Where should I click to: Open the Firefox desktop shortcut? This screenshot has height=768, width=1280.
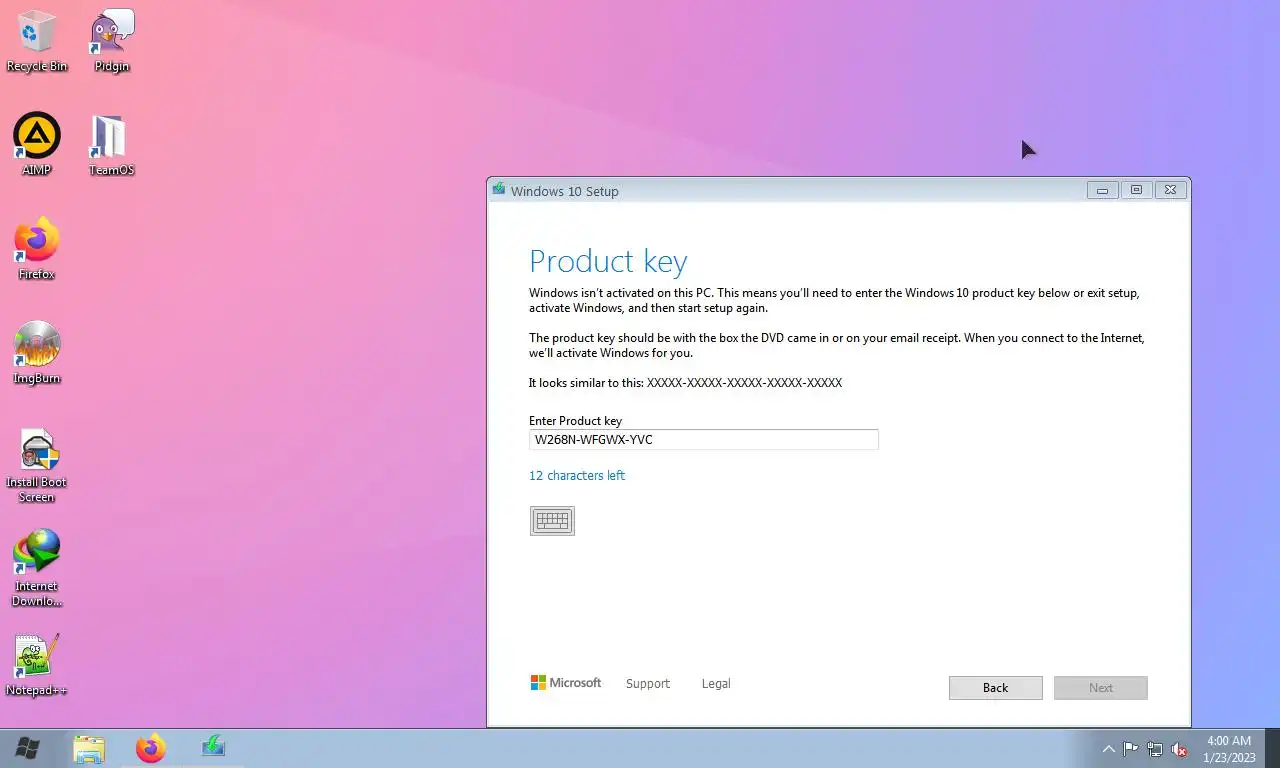(37, 248)
